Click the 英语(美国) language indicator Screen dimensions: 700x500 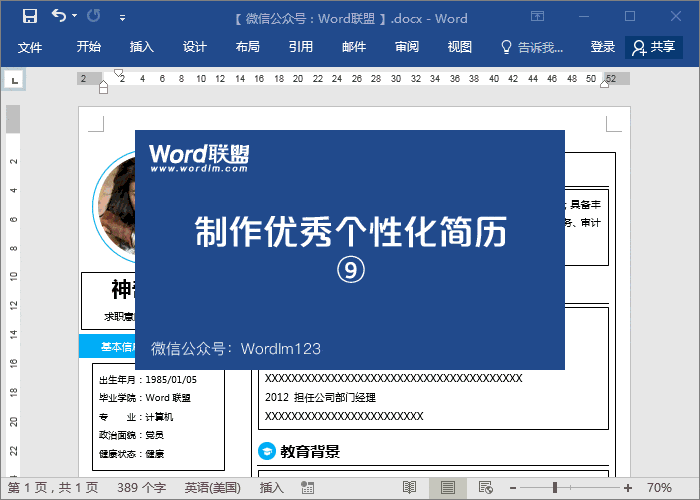tap(212, 488)
